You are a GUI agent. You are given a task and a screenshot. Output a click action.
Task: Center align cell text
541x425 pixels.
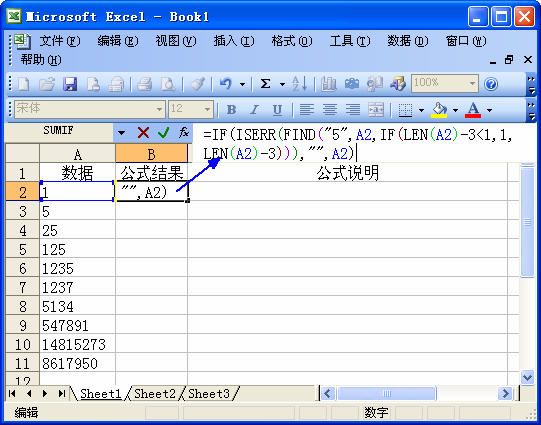[x=330, y=110]
